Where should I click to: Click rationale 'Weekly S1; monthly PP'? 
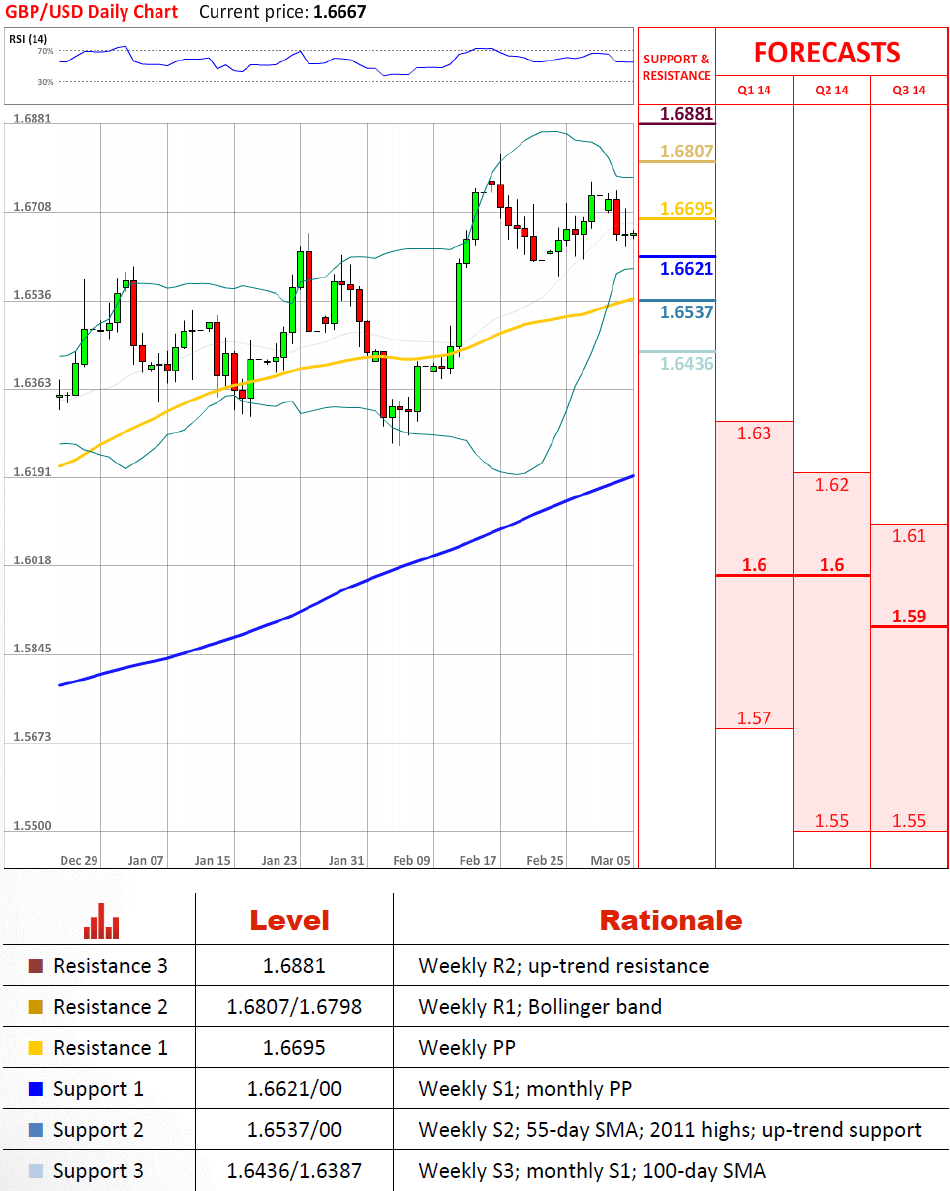click(x=525, y=1089)
